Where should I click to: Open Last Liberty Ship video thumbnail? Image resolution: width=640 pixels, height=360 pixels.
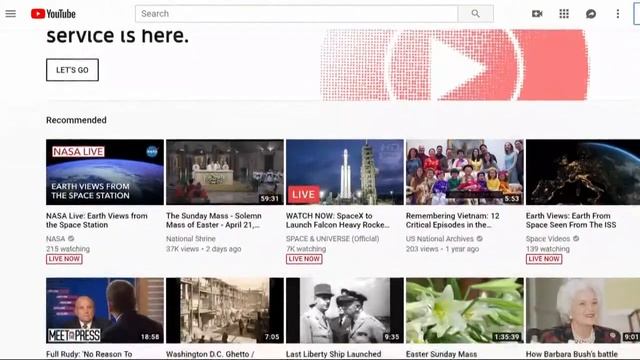point(345,311)
